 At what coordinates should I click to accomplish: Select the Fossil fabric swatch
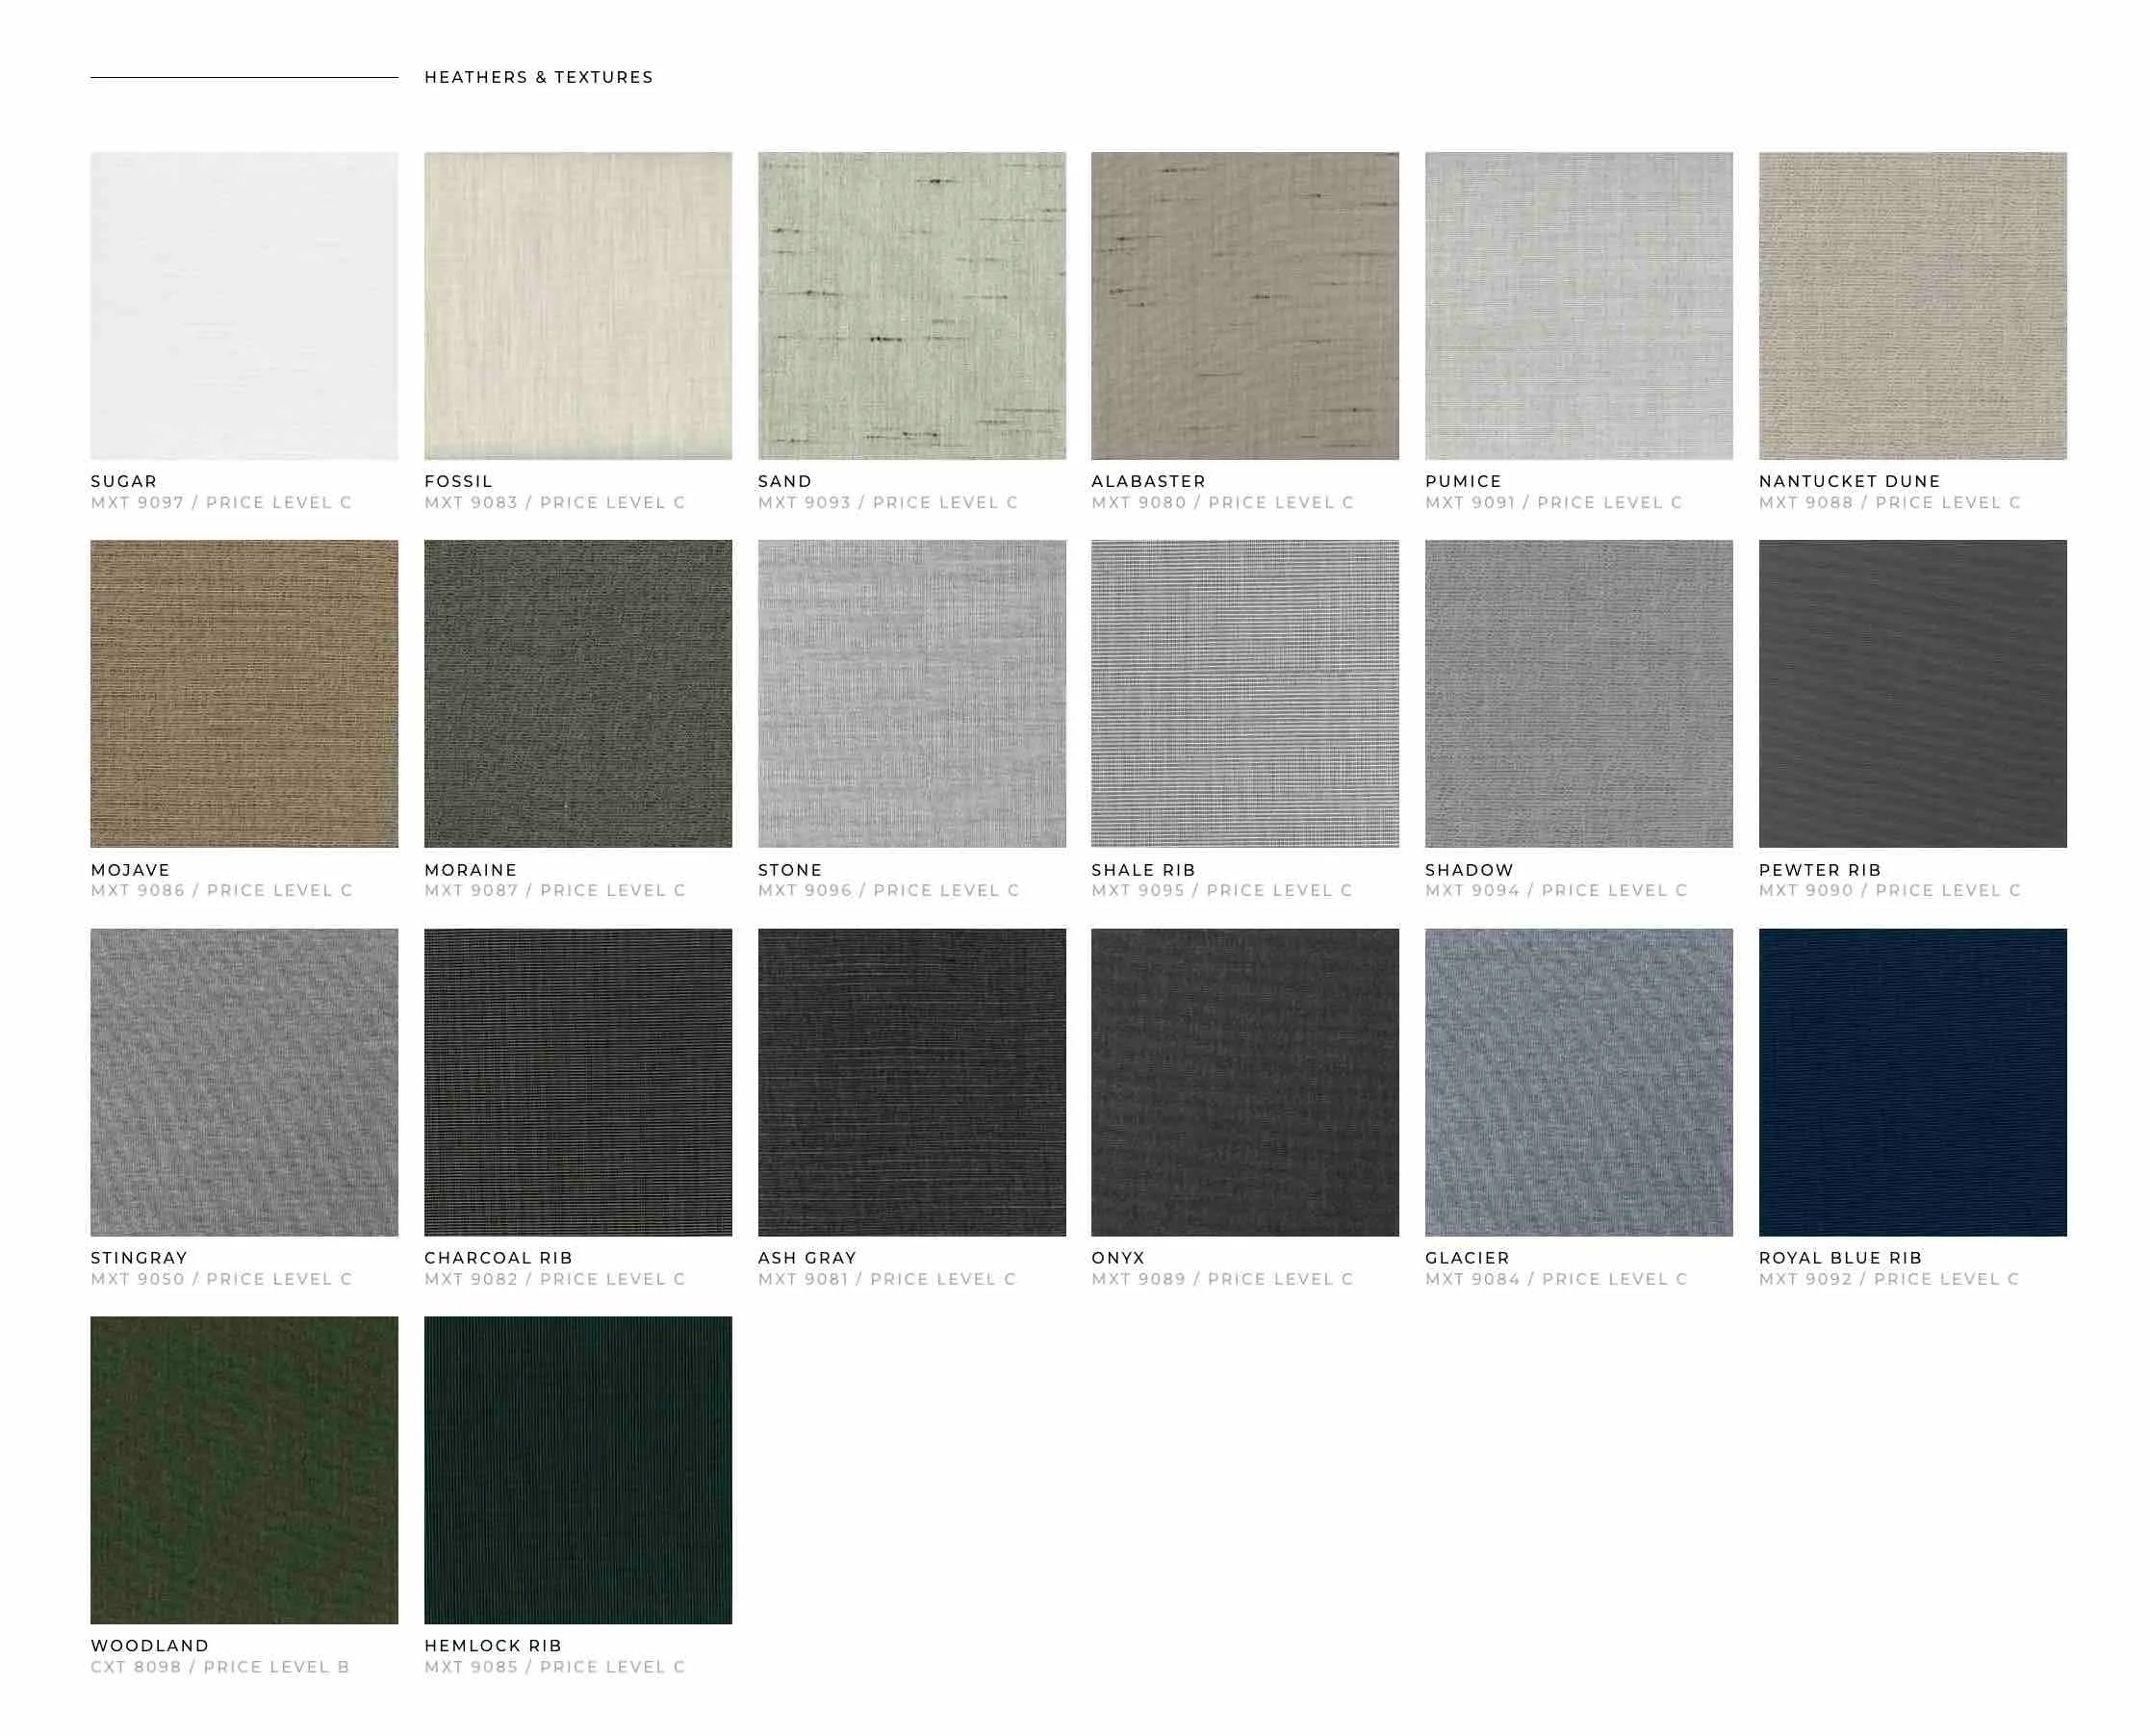coord(578,306)
